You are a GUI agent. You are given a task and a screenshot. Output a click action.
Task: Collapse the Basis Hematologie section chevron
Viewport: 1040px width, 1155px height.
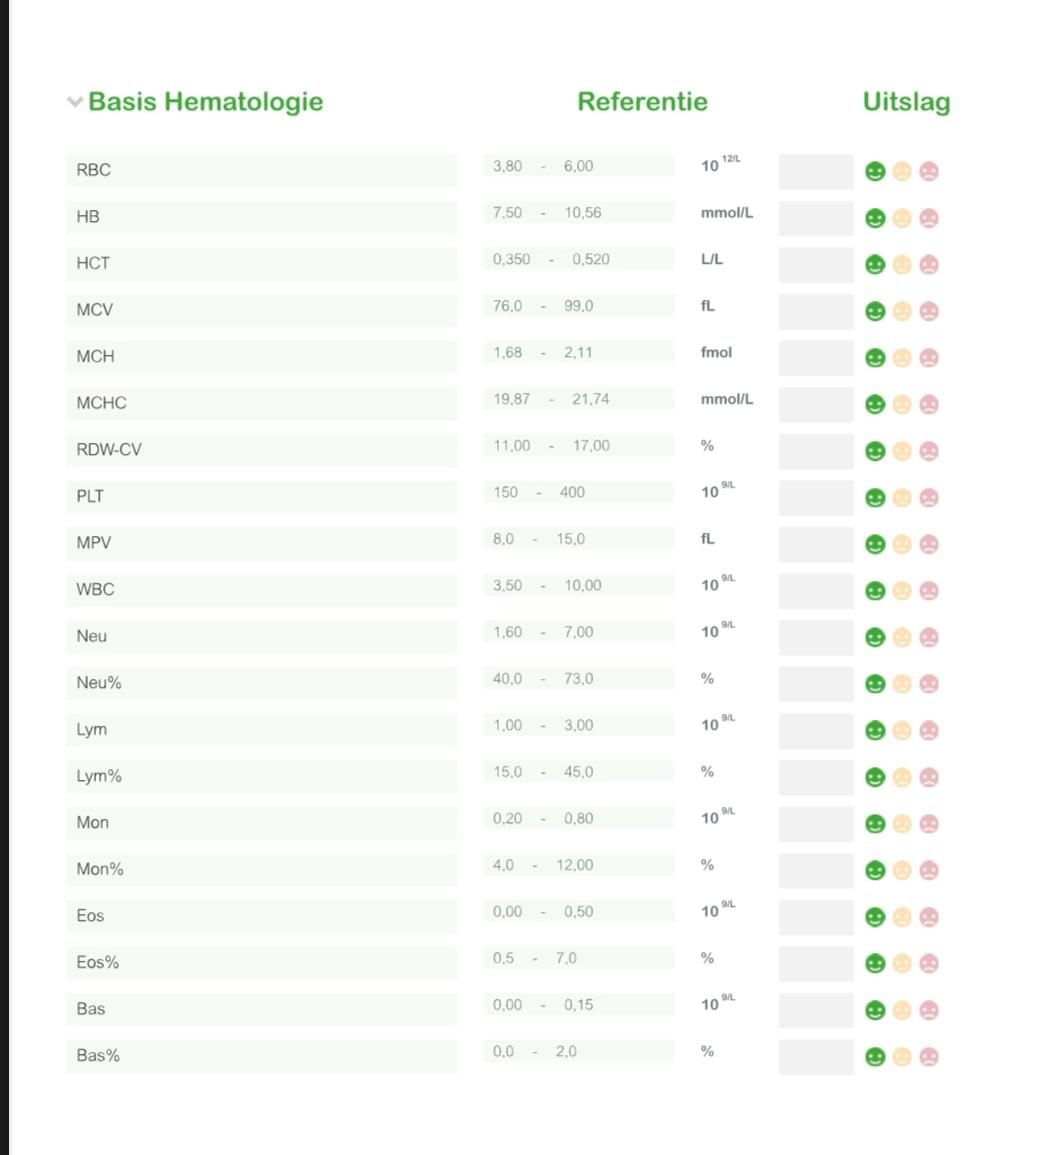pyautogui.click(x=74, y=102)
